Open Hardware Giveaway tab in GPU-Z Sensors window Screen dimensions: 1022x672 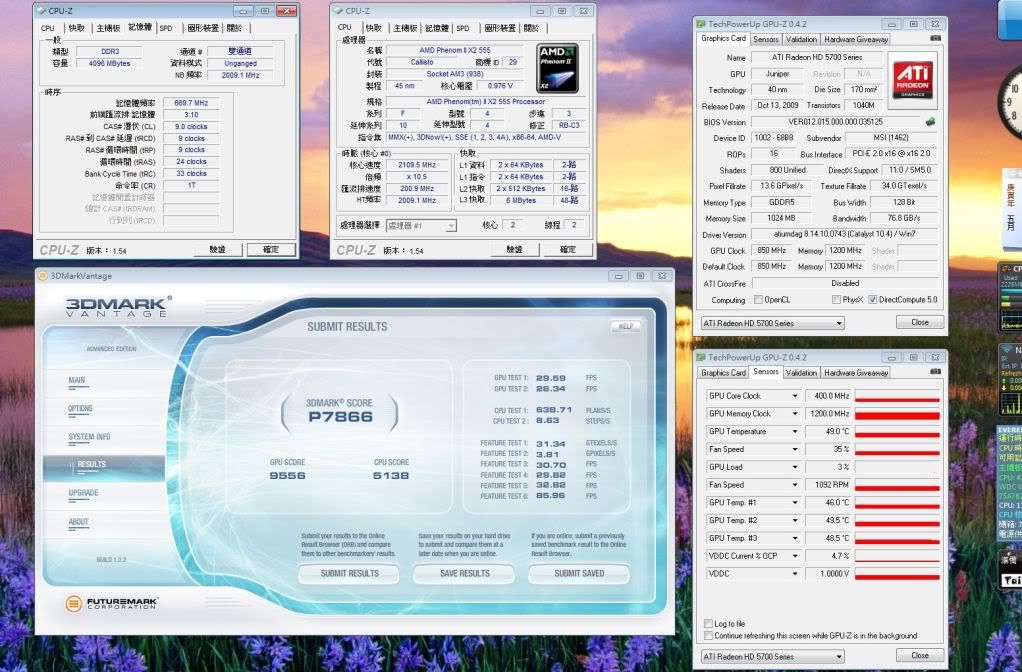[x=856, y=373]
